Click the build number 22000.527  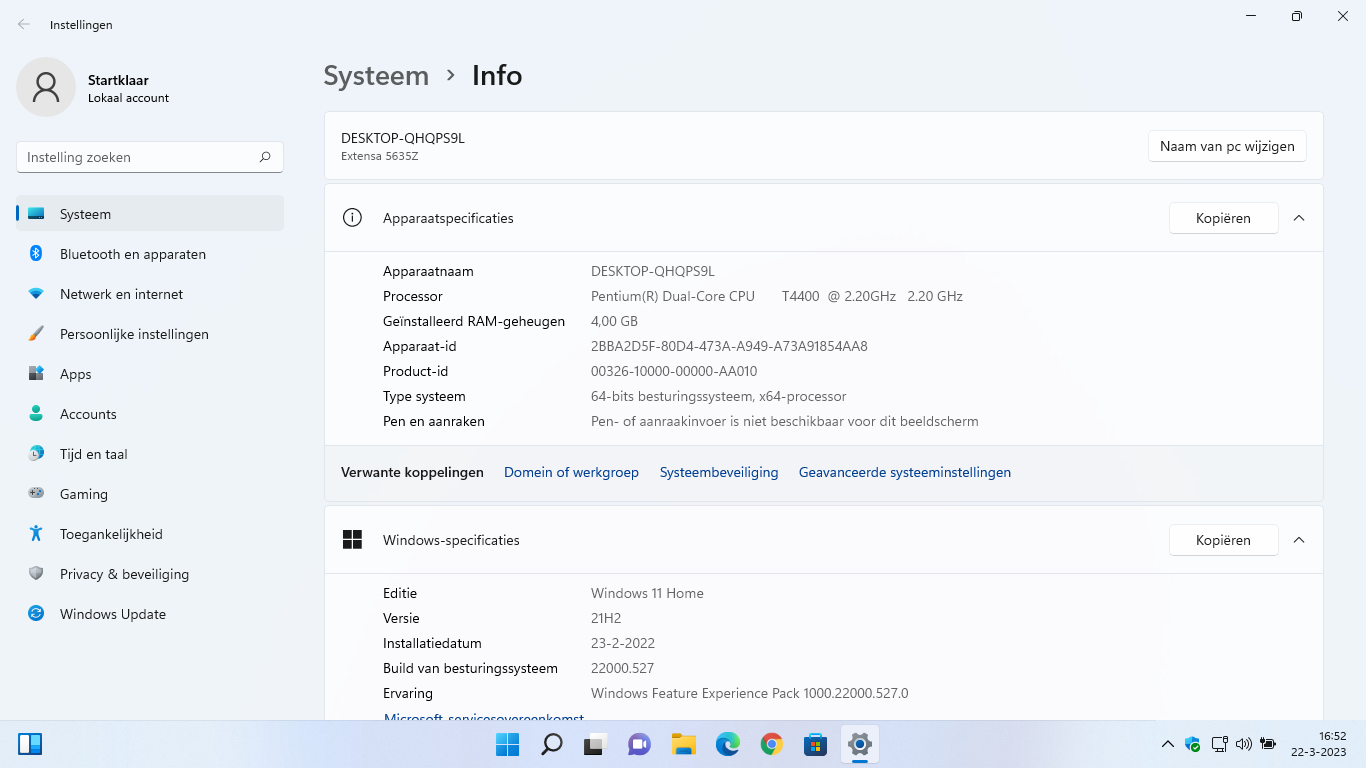tap(622, 668)
